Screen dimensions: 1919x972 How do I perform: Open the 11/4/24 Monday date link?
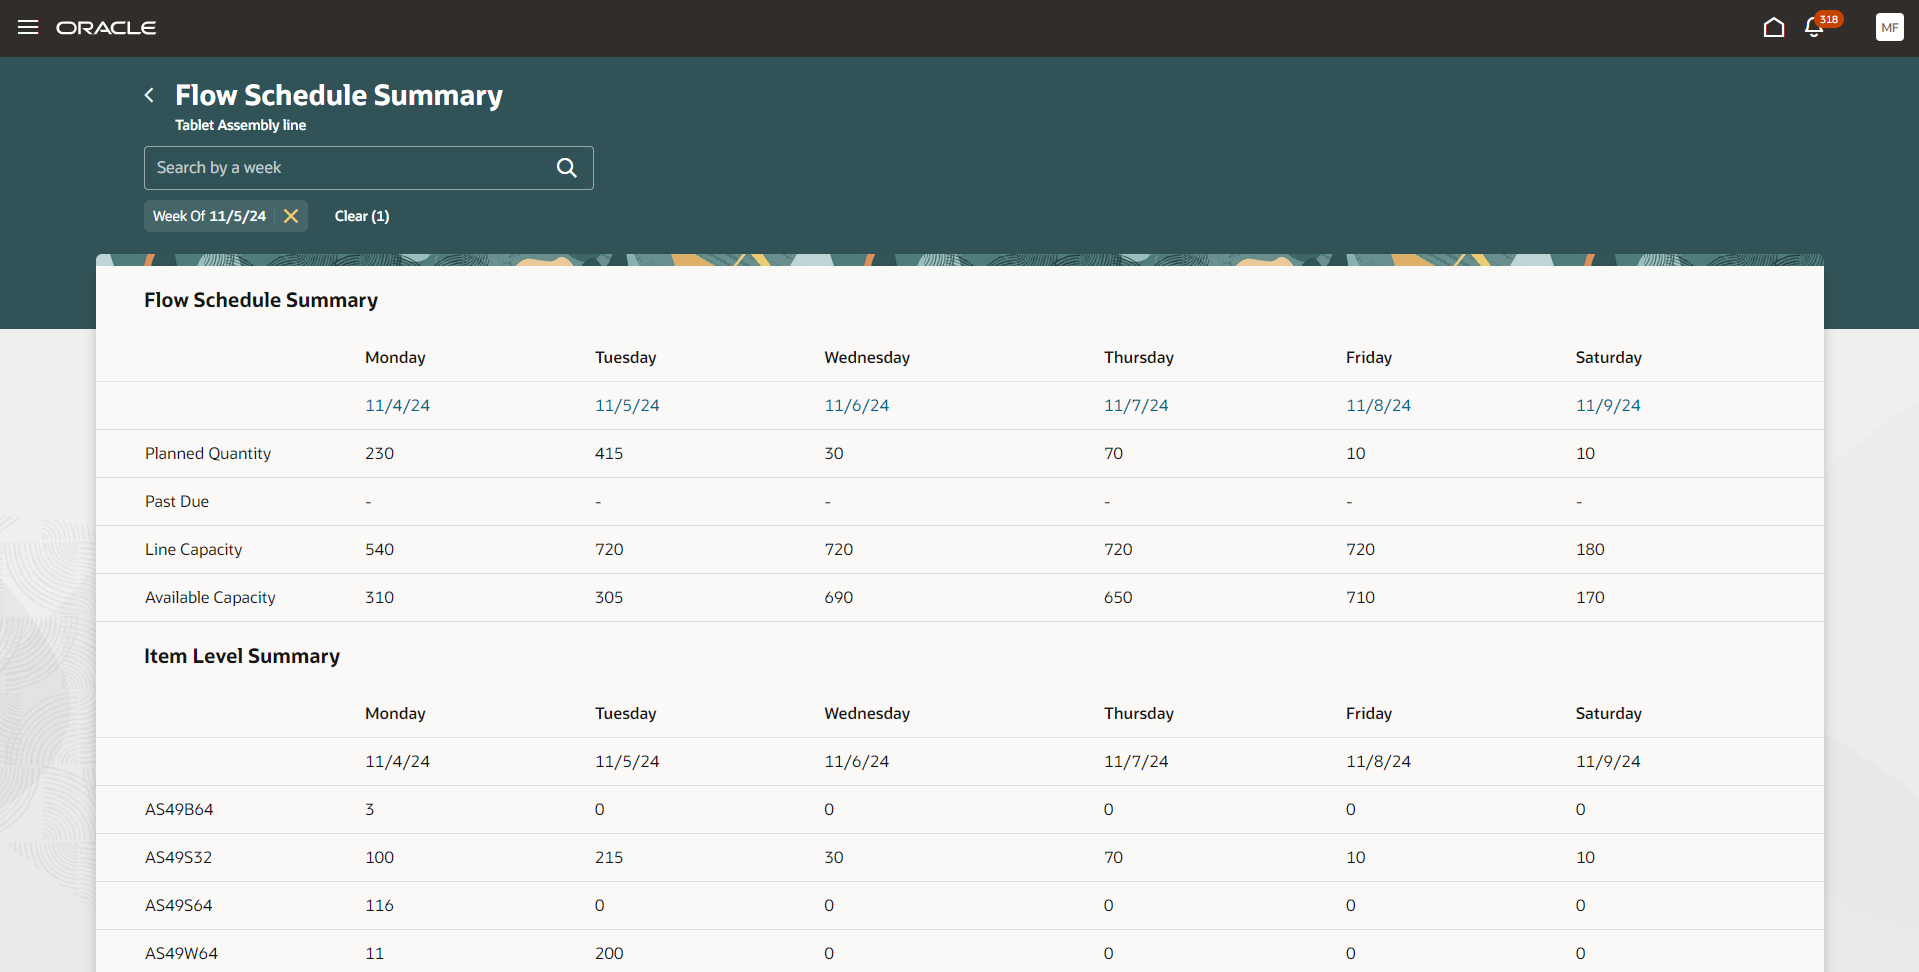(397, 405)
